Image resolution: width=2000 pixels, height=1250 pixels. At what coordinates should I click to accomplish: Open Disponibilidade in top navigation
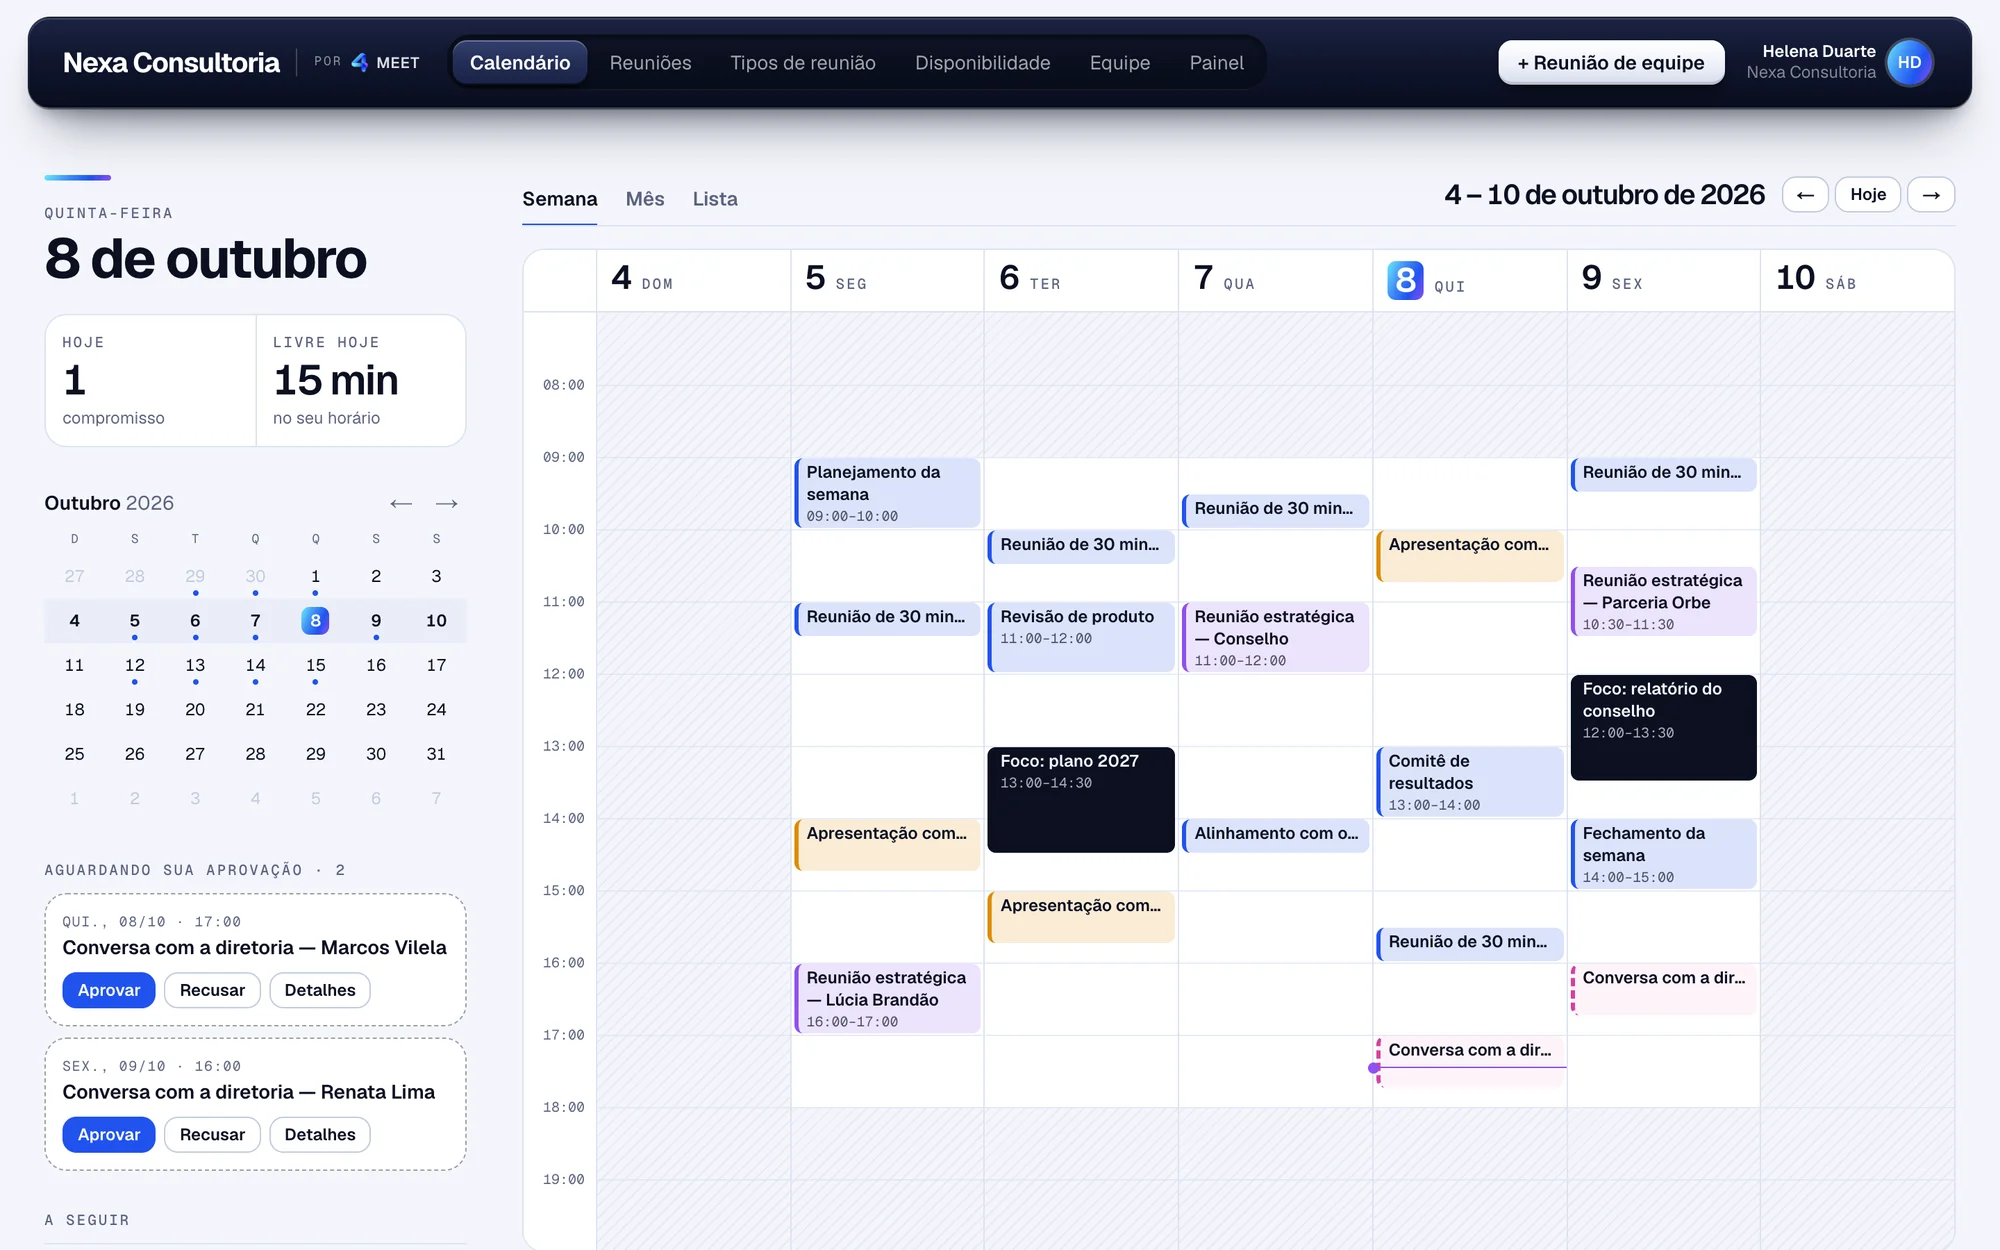point(982,63)
